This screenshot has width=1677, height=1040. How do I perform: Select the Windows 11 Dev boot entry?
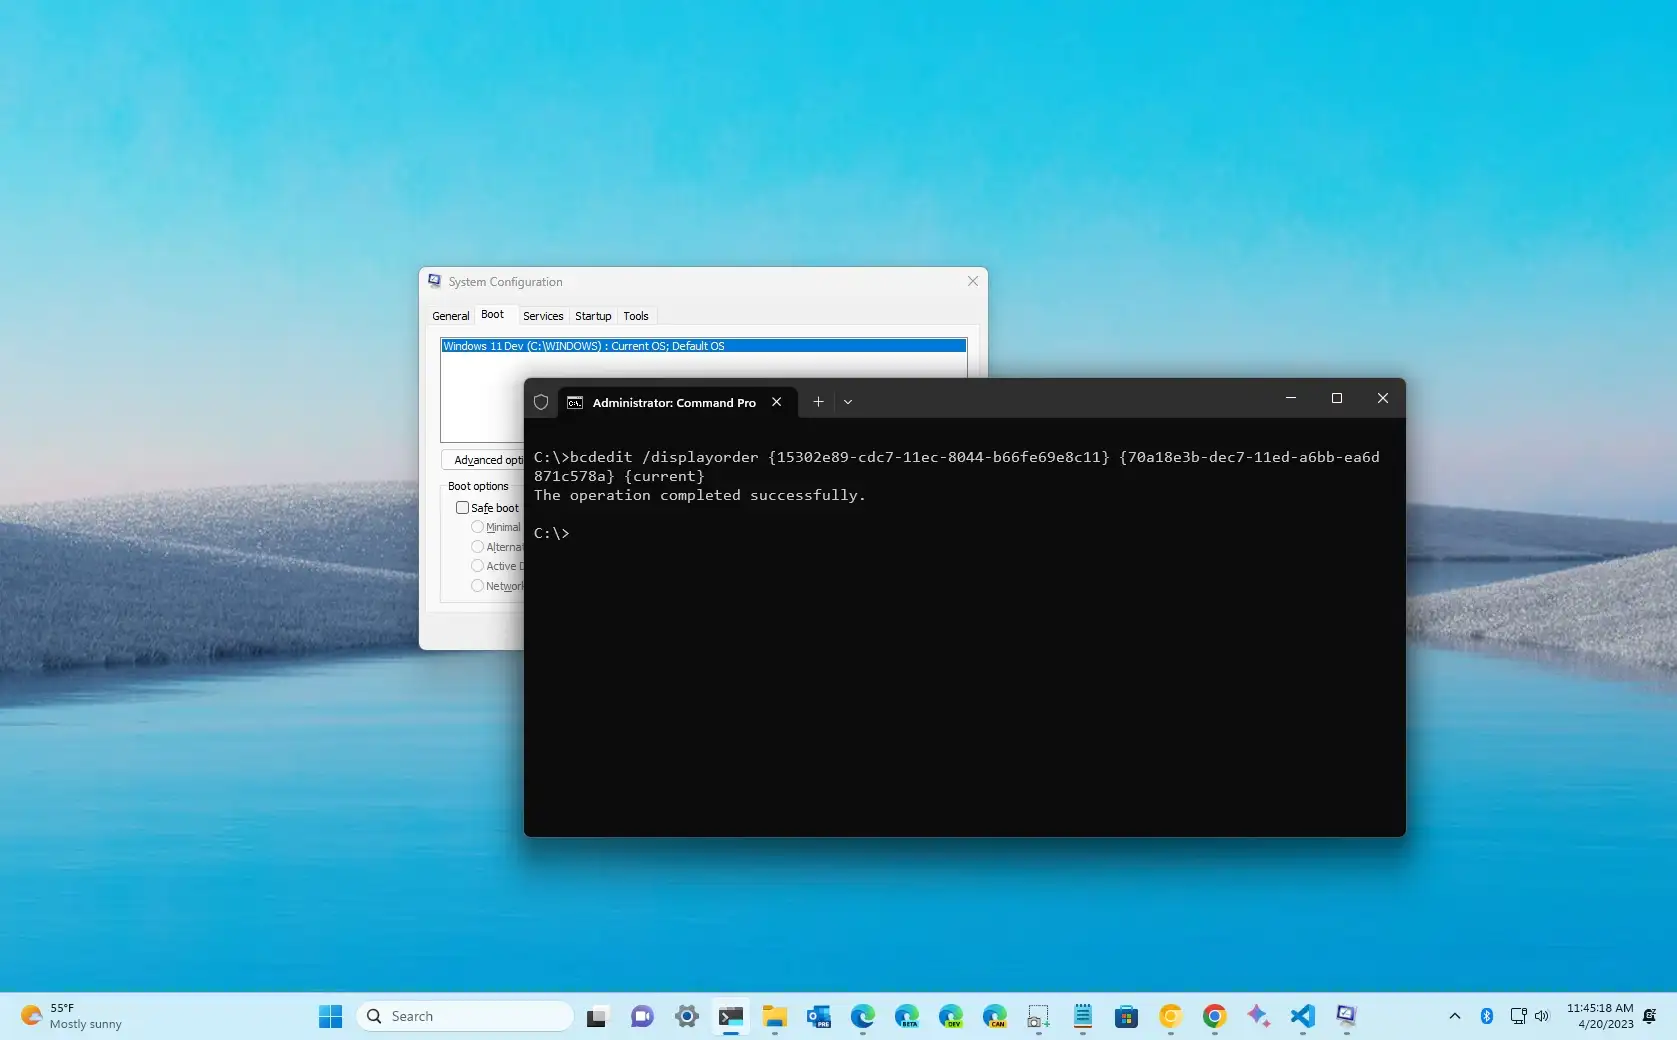(700, 346)
